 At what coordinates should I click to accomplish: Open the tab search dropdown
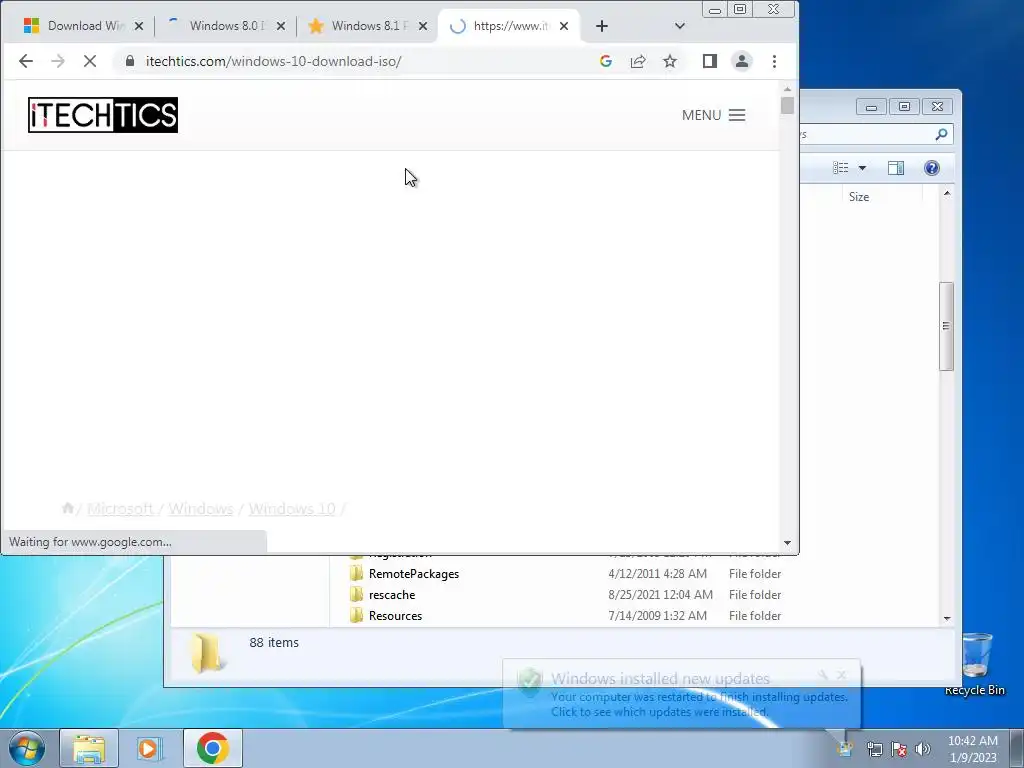[680, 26]
